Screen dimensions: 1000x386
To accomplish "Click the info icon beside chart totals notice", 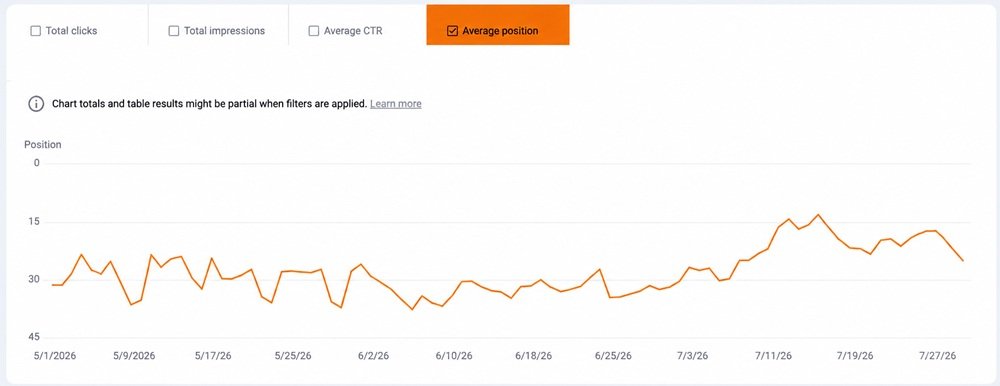I will (x=36, y=103).
